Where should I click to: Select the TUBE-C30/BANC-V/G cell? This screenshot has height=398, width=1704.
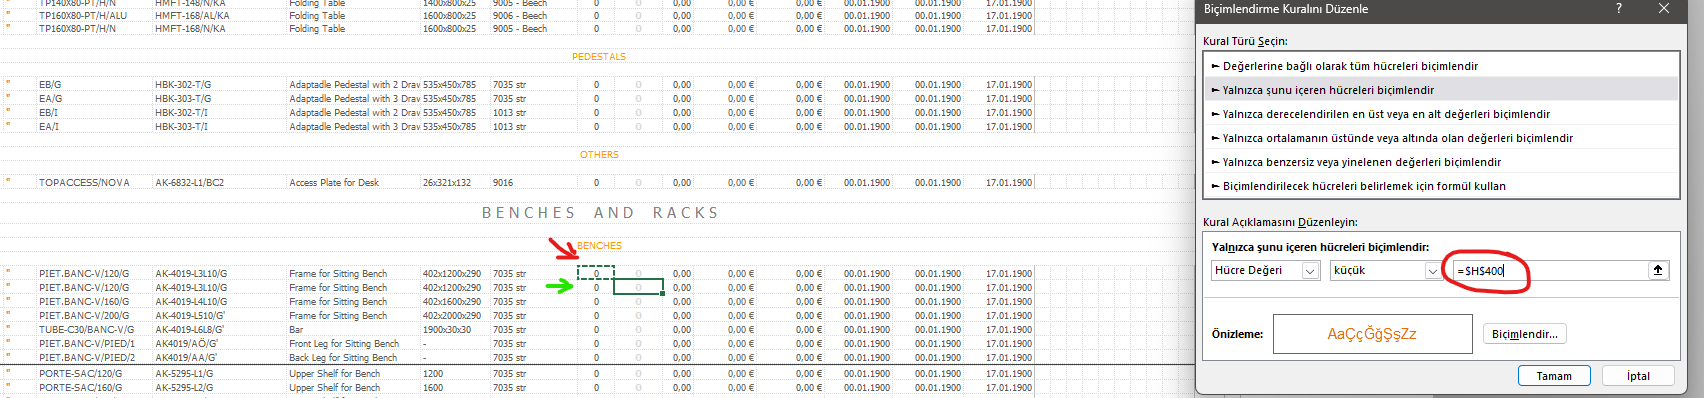click(86, 330)
